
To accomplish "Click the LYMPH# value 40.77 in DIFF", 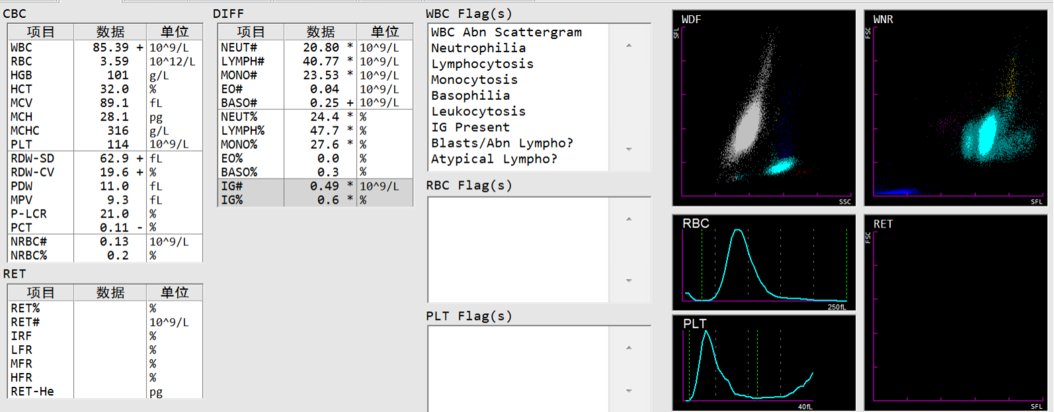I will point(320,61).
